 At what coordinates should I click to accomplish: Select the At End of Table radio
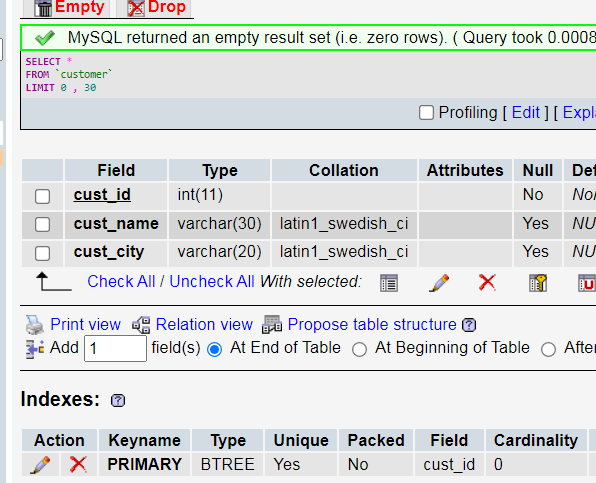214,349
